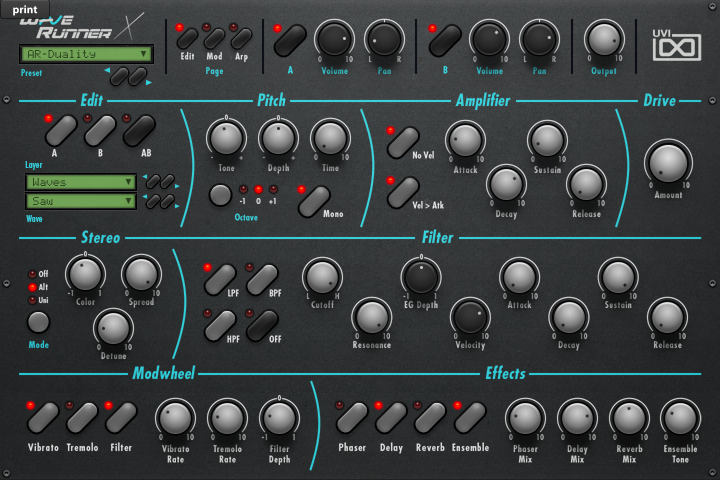The image size is (720, 480).
Task: Click the filter EG Depth knob
Action: pos(421,277)
